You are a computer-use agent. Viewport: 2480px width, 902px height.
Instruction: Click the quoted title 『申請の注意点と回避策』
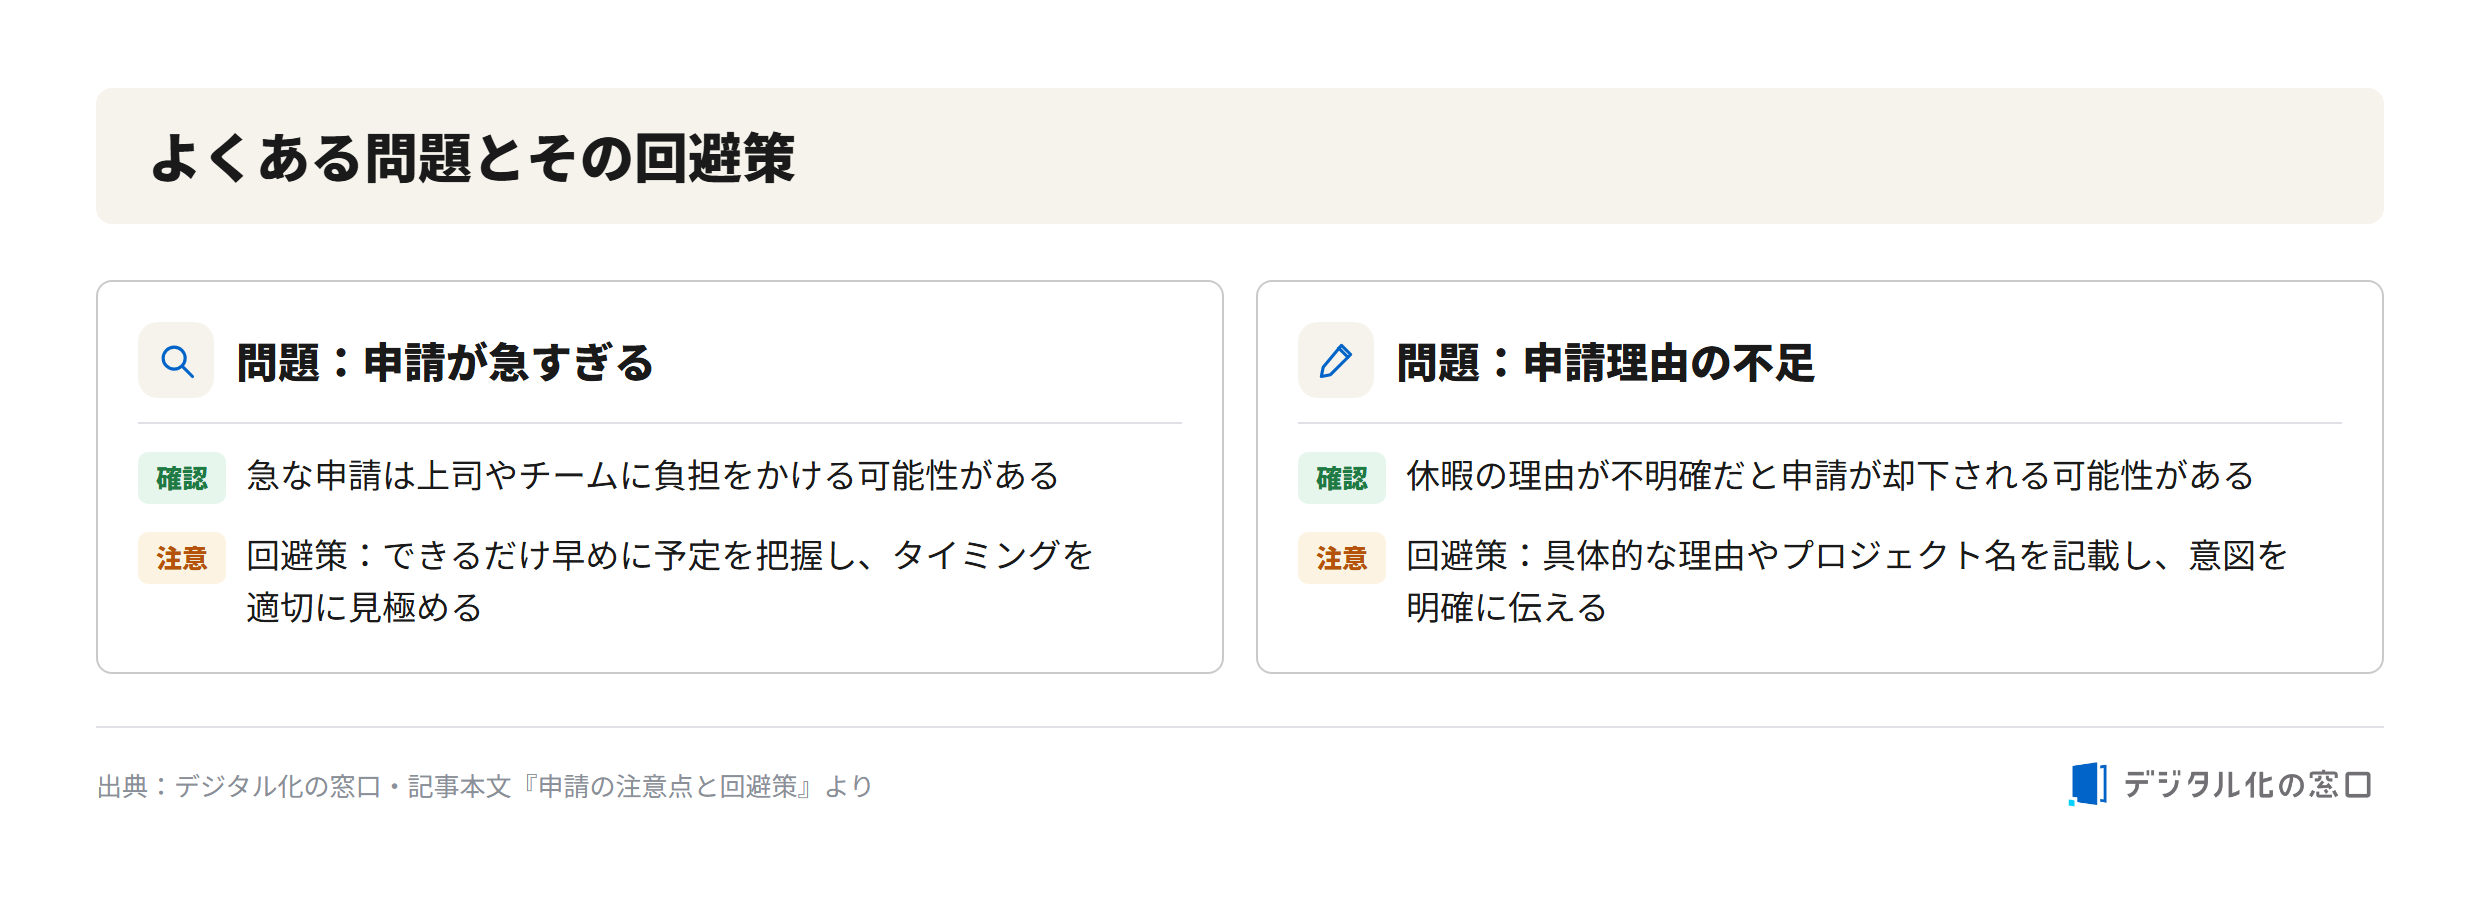pos(667,787)
